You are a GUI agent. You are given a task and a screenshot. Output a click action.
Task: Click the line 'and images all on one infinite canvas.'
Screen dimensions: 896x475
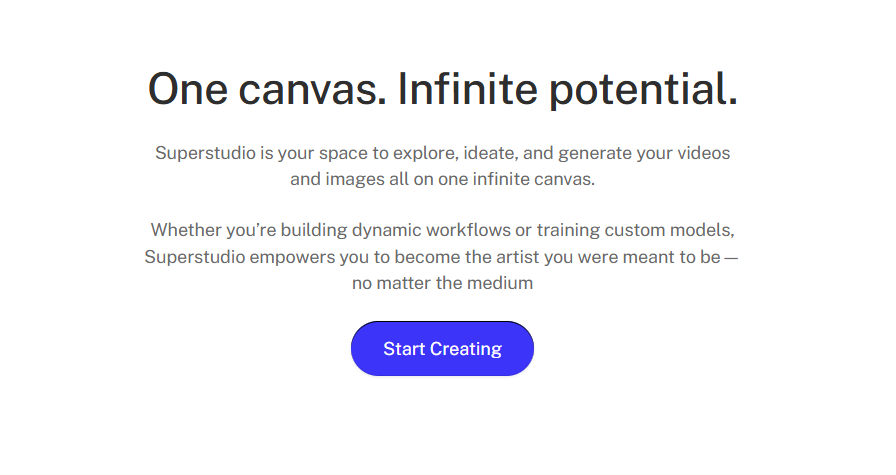point(443,179)
